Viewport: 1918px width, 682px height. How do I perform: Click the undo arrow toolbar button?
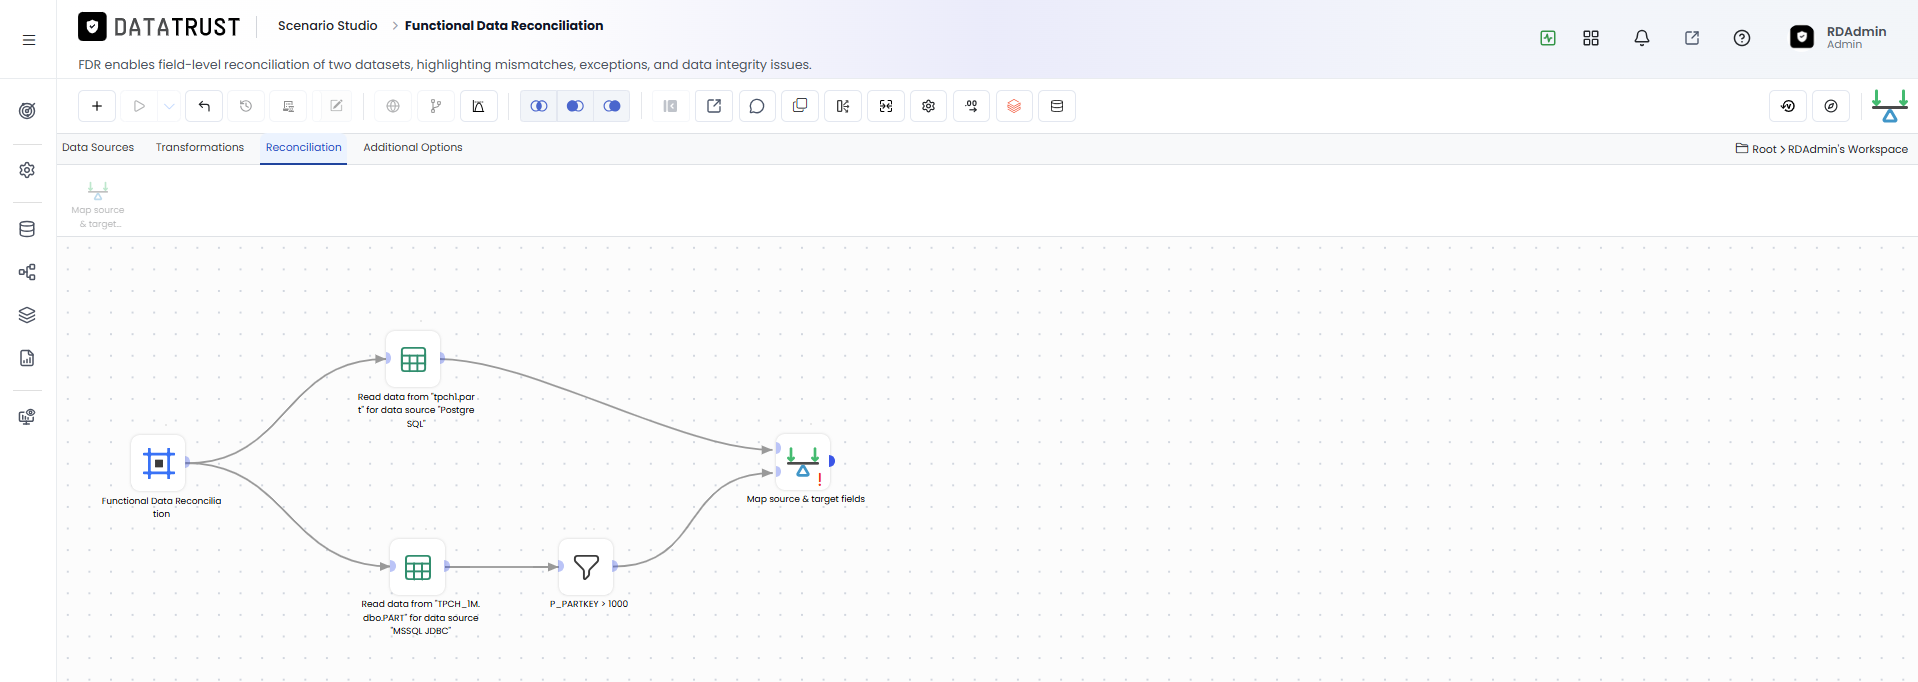(x=204, y=106)
